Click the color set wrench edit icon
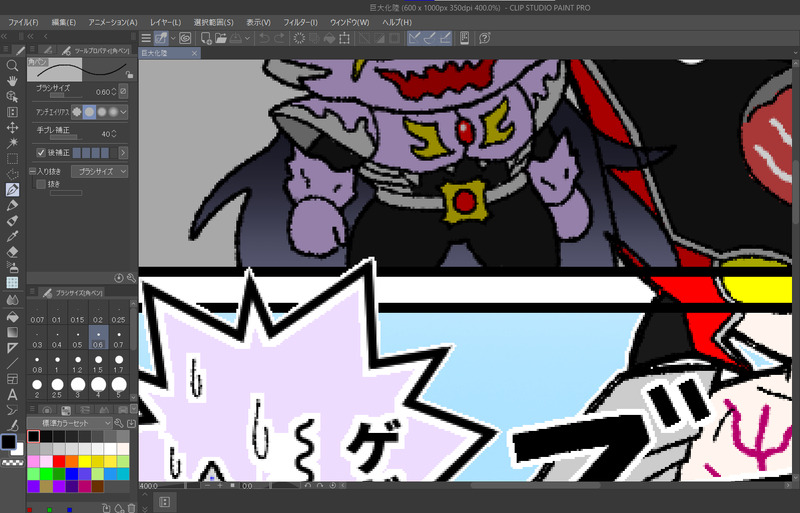Screen dimensions: 800x513 [118, 423]
